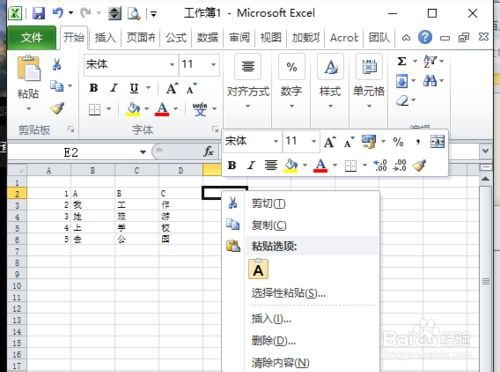Image resolution: width=500 pixels, height=372 pixels.
Task: Decrease decimal places in mini toolbar
Action: click(x=400, y=165)
